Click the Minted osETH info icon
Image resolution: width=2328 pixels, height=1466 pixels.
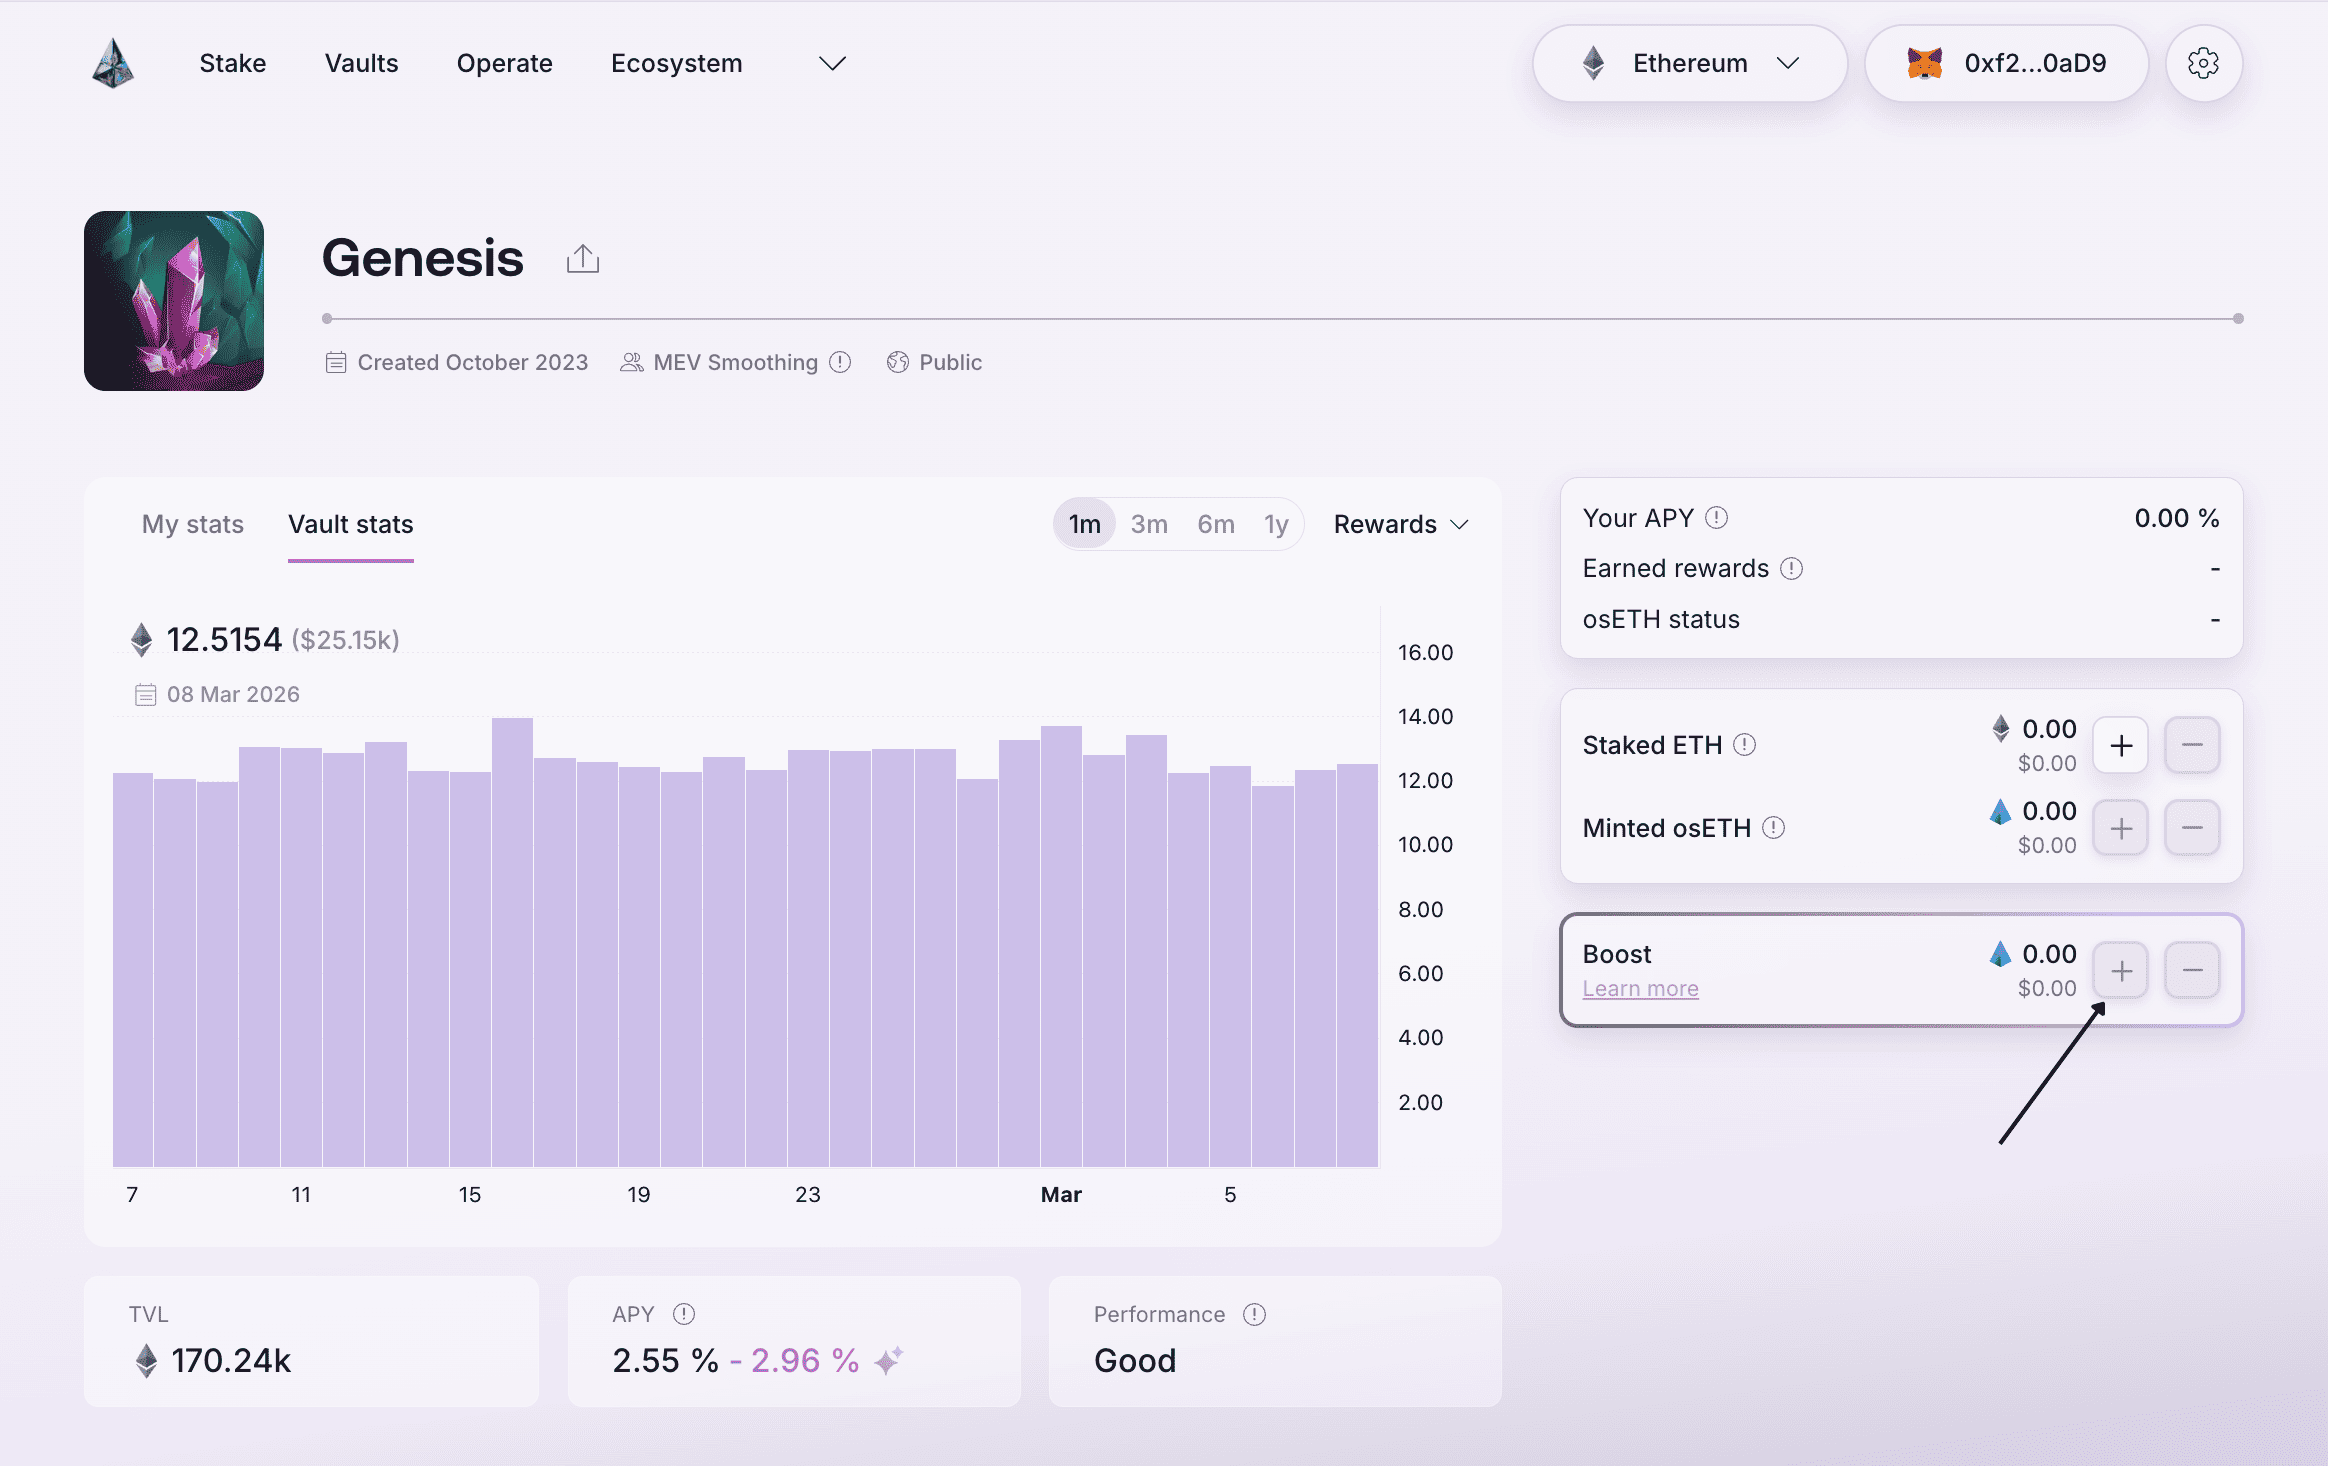click(1773, 828)
